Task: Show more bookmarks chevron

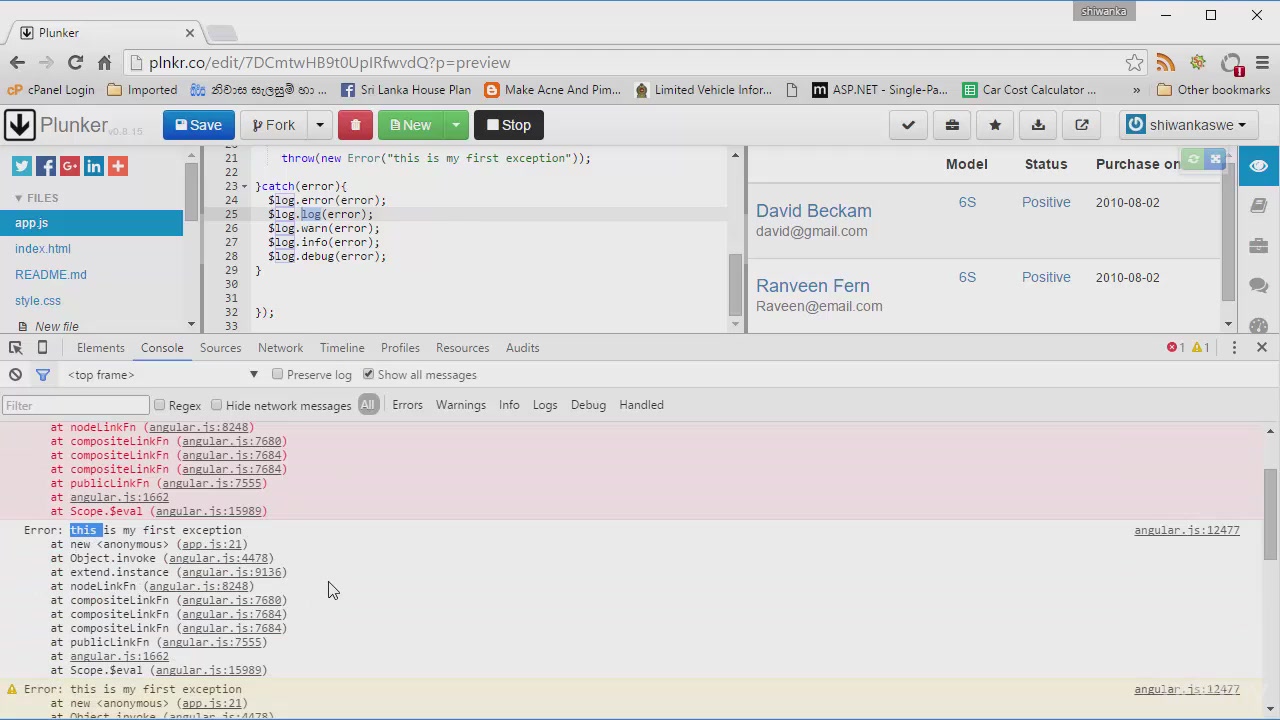Action: (1136, 90)
